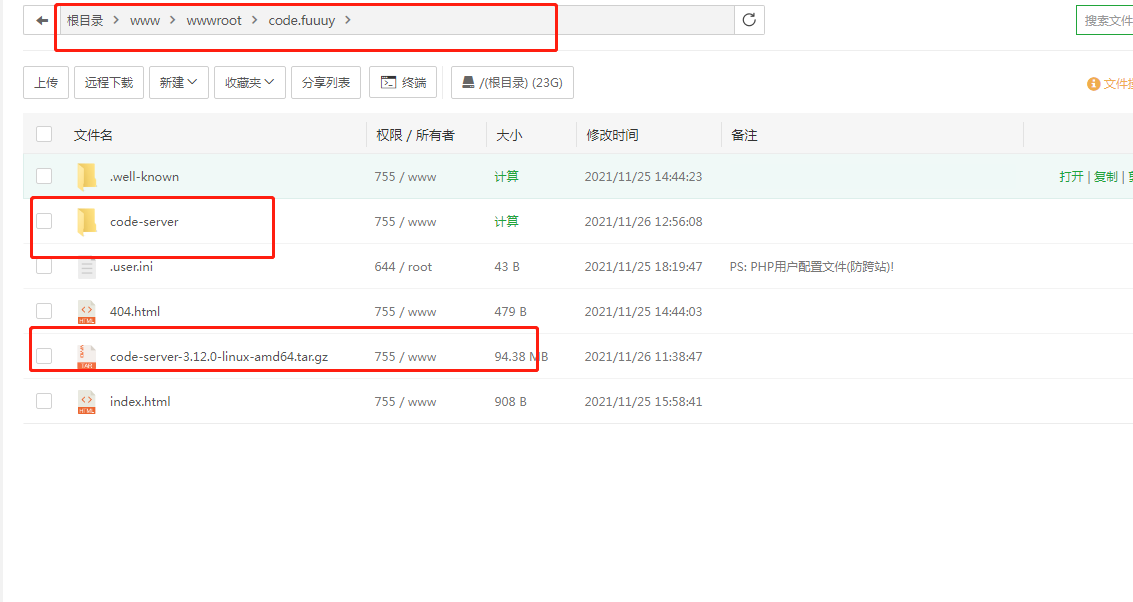Click the 479 B size value
The height and width of the screenshot is (602, 1133).
(510, 311)
